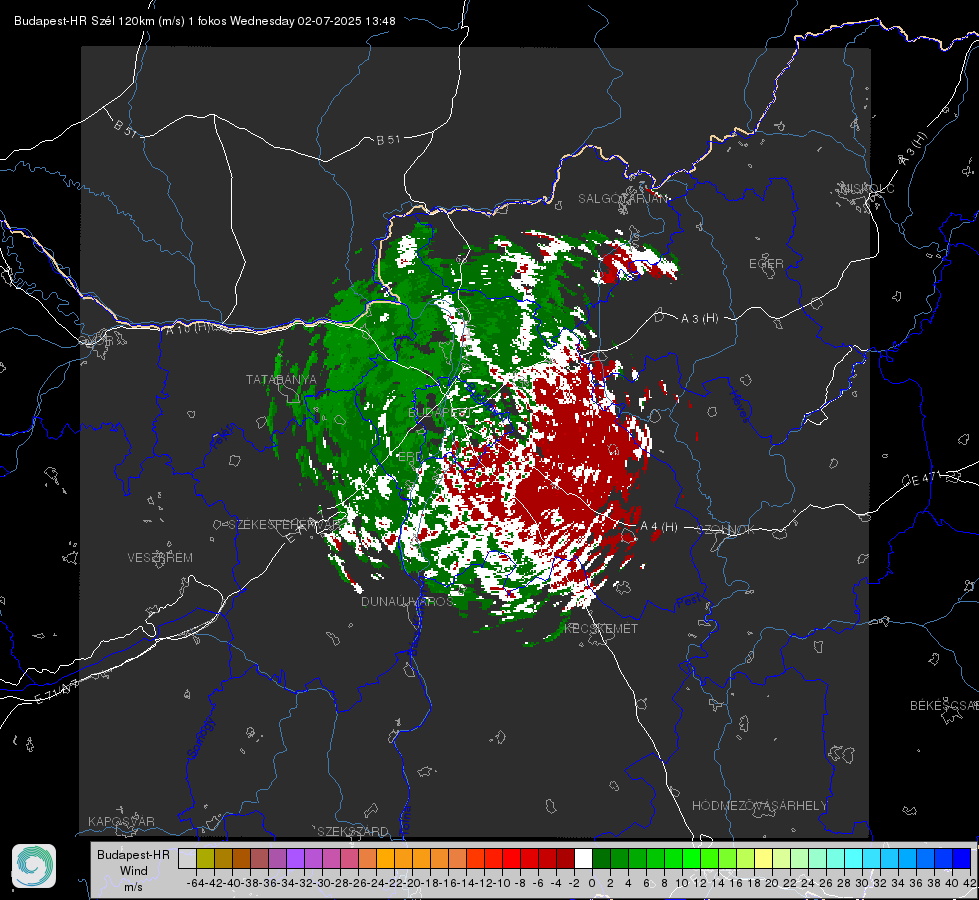Click the EGER city label

pyautogui.click(x=766, y=264)
